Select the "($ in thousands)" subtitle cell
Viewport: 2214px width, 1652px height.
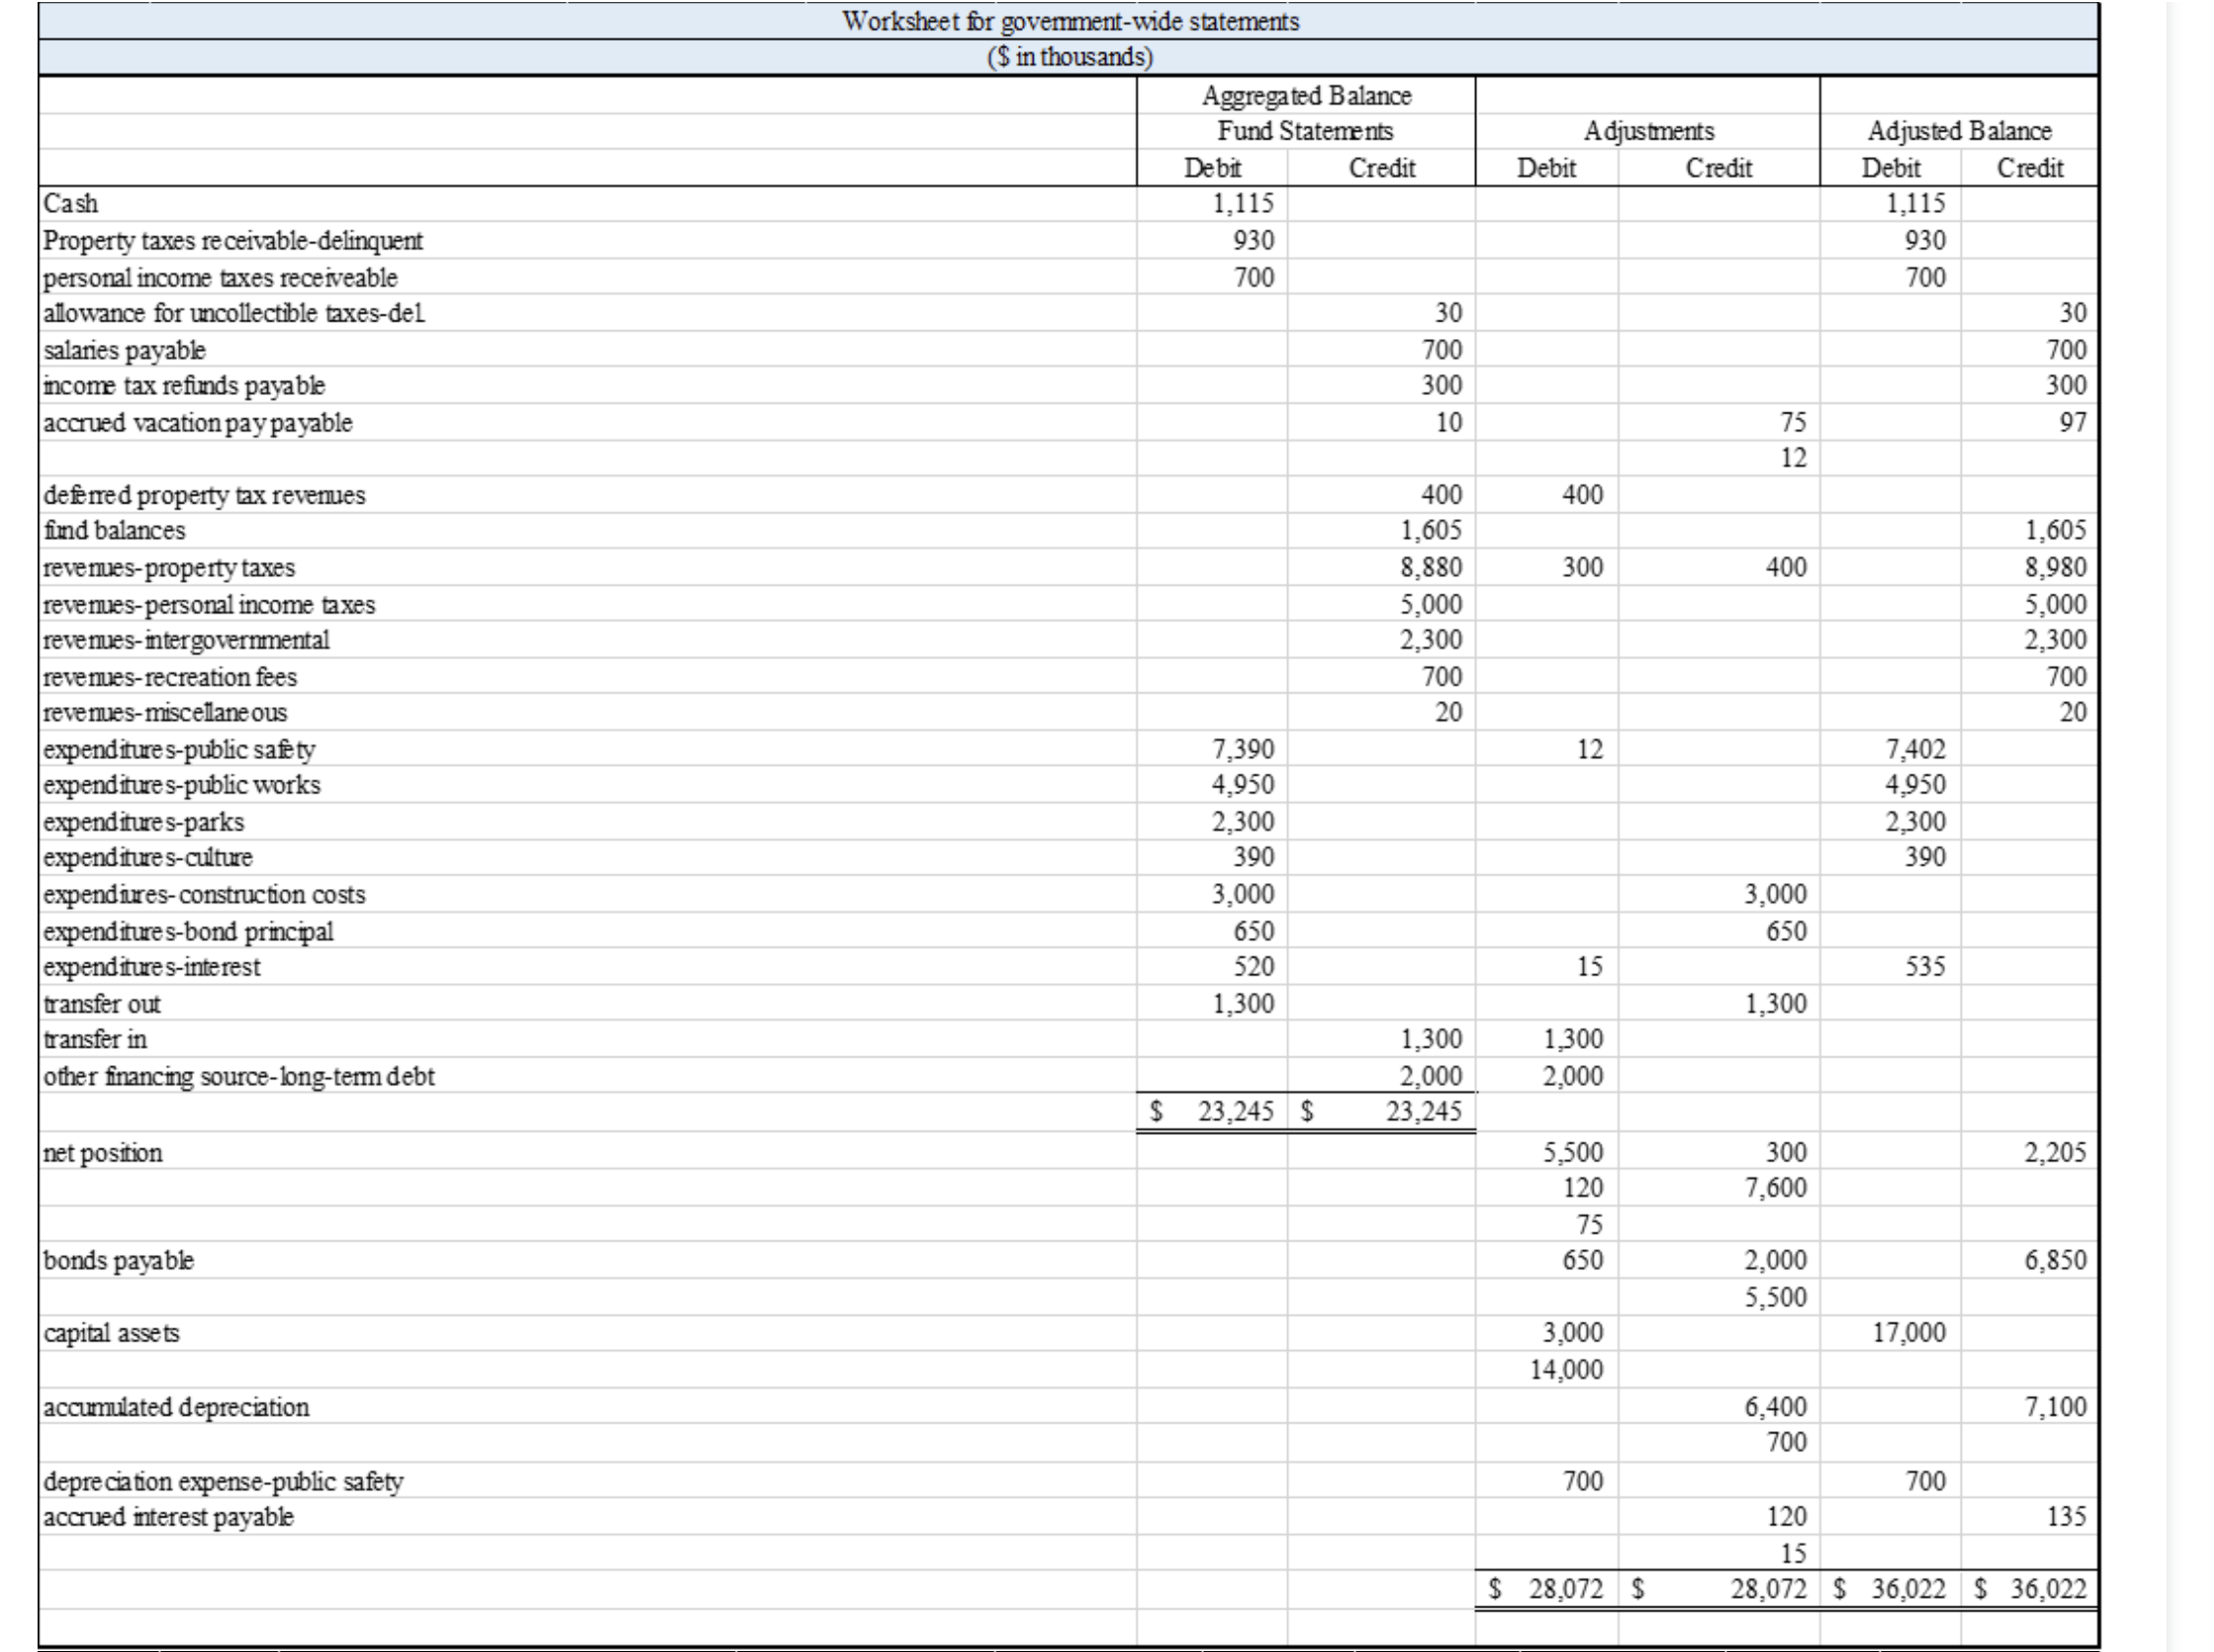click(x=1070, y=58)
